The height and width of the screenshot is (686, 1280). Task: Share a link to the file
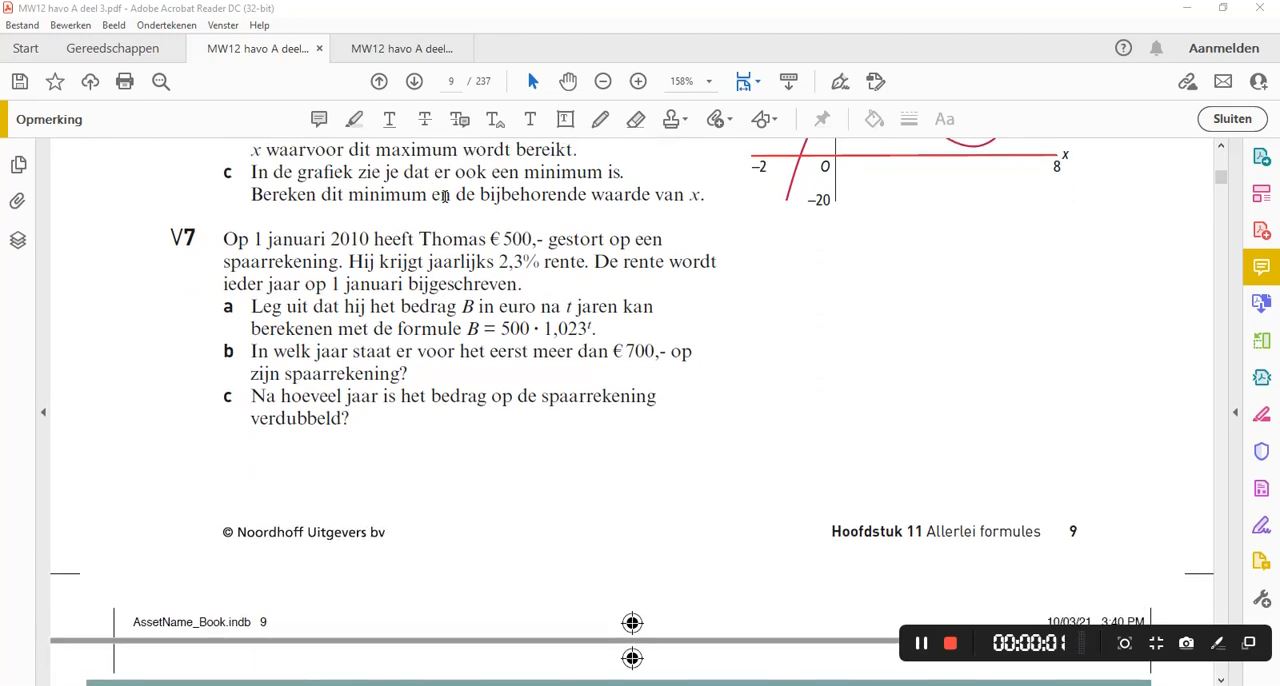click(1187, 82)
